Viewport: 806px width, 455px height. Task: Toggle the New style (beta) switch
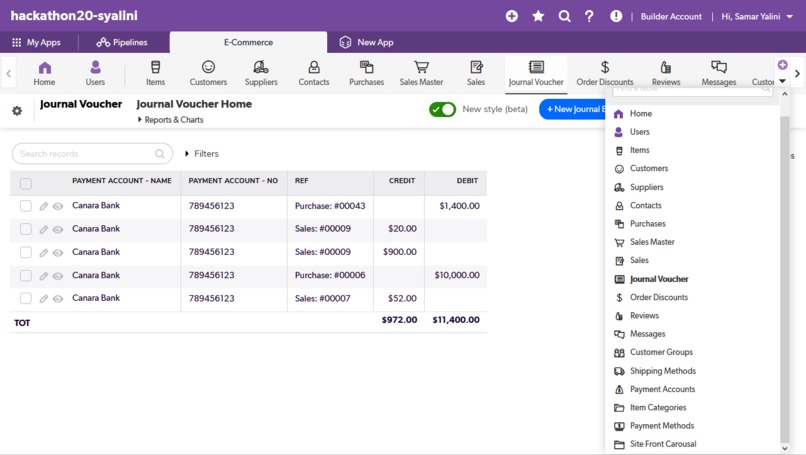(x=442, y=110)
